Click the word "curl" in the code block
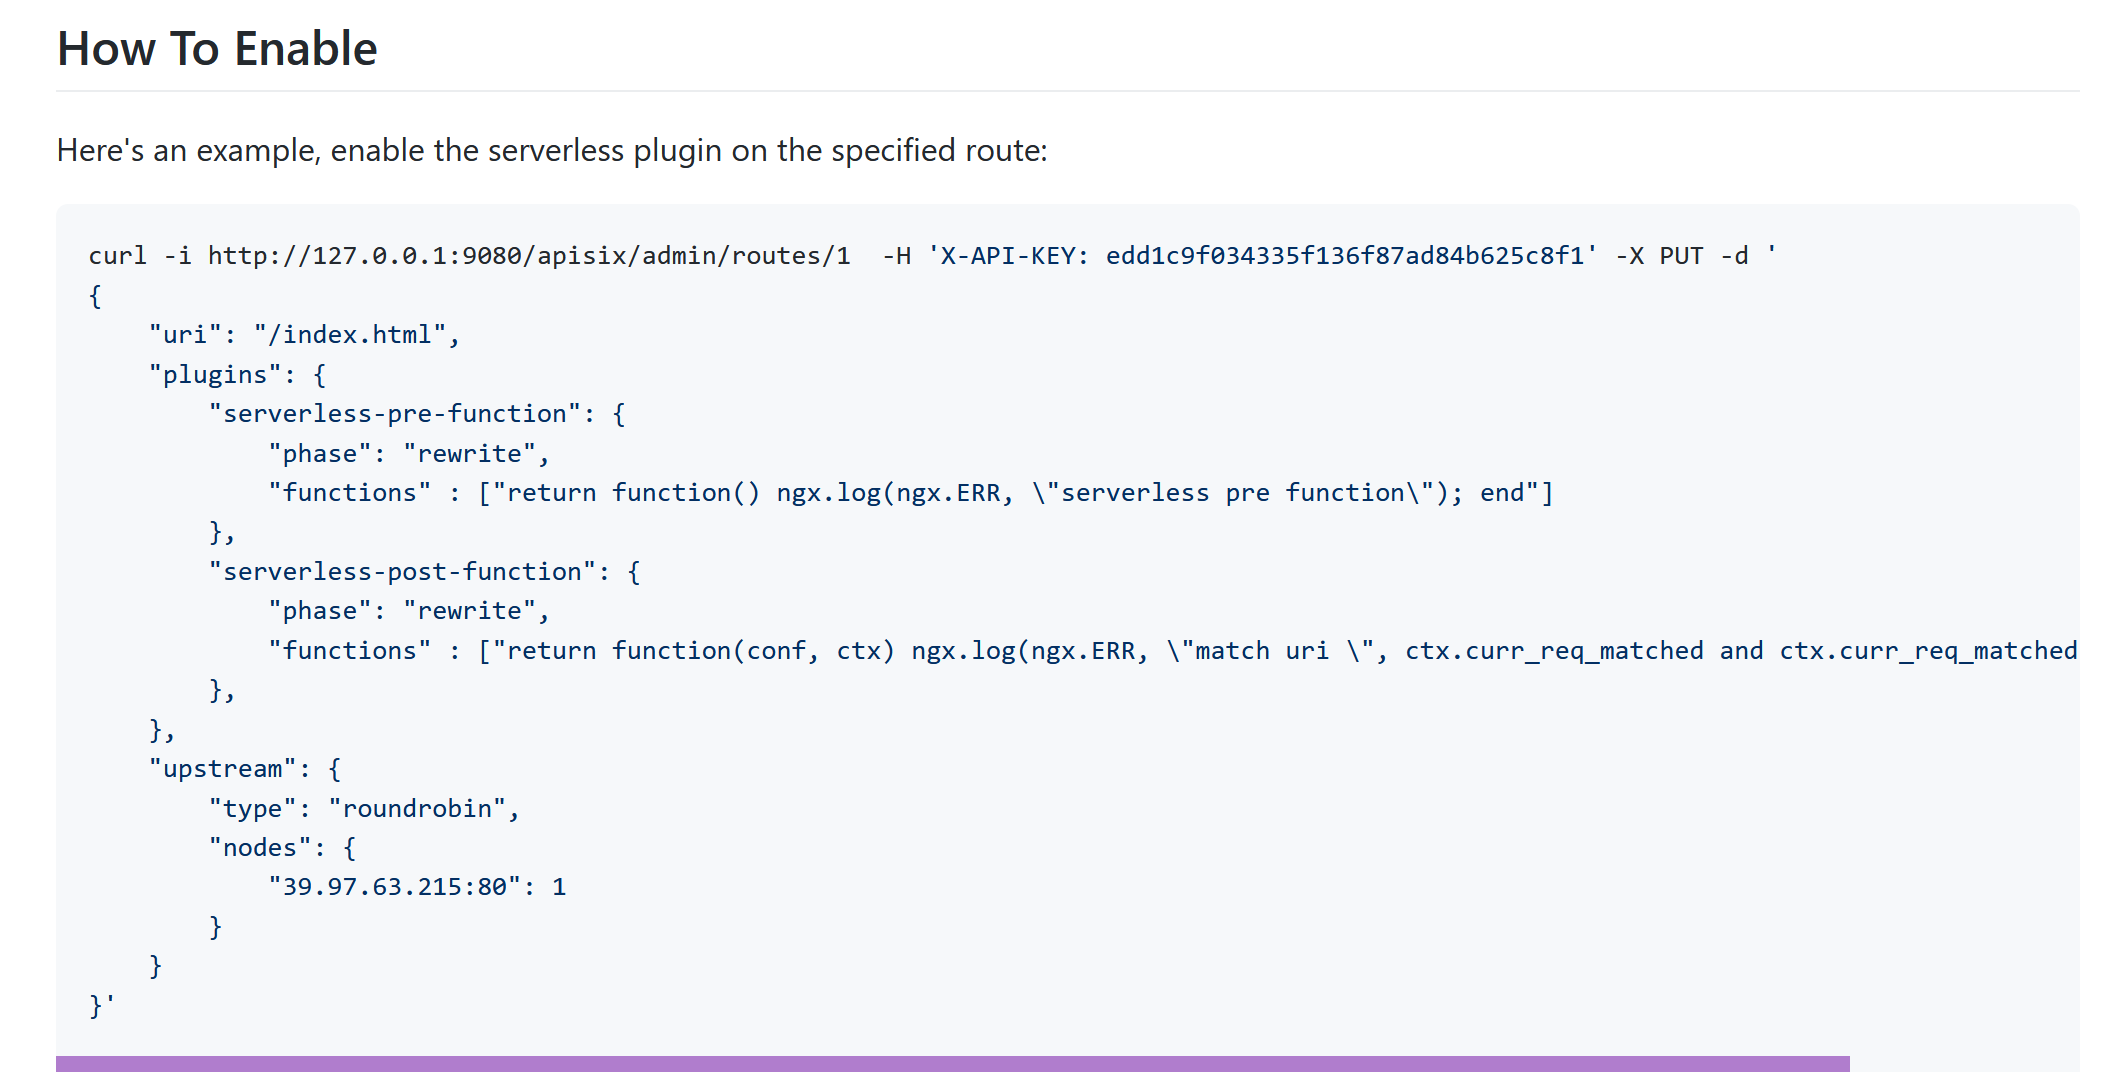Image resolution: width=2103 pixels, height=1090 pixels. point(117,256)
